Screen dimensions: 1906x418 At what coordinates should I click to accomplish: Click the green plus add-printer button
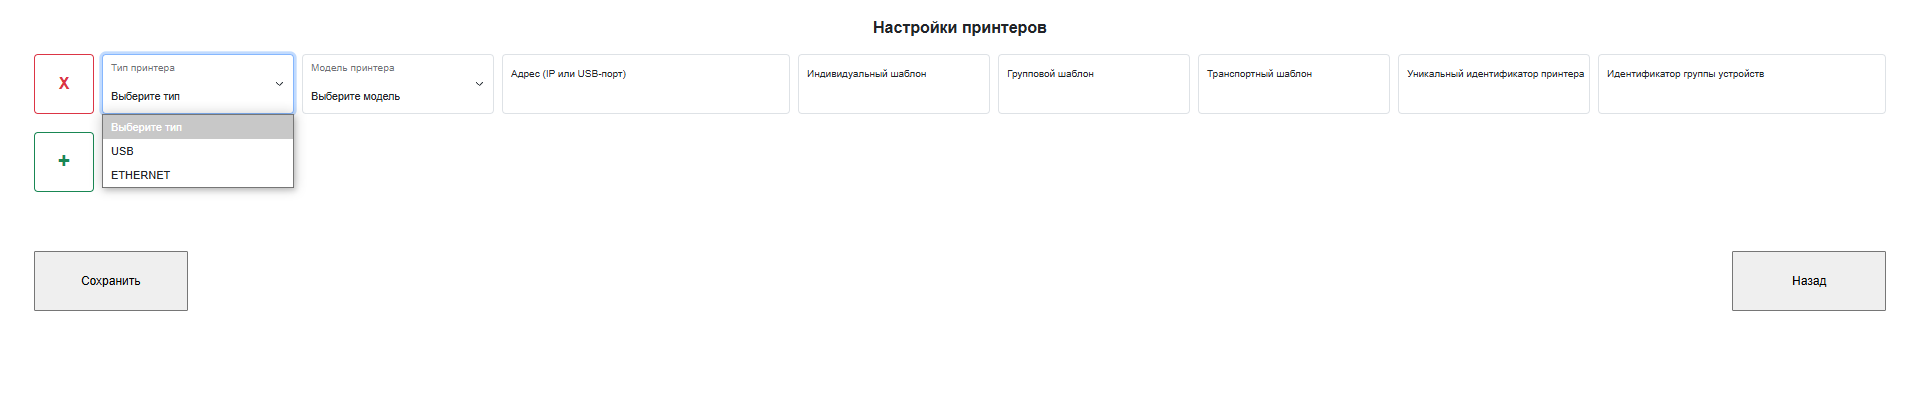64,162
